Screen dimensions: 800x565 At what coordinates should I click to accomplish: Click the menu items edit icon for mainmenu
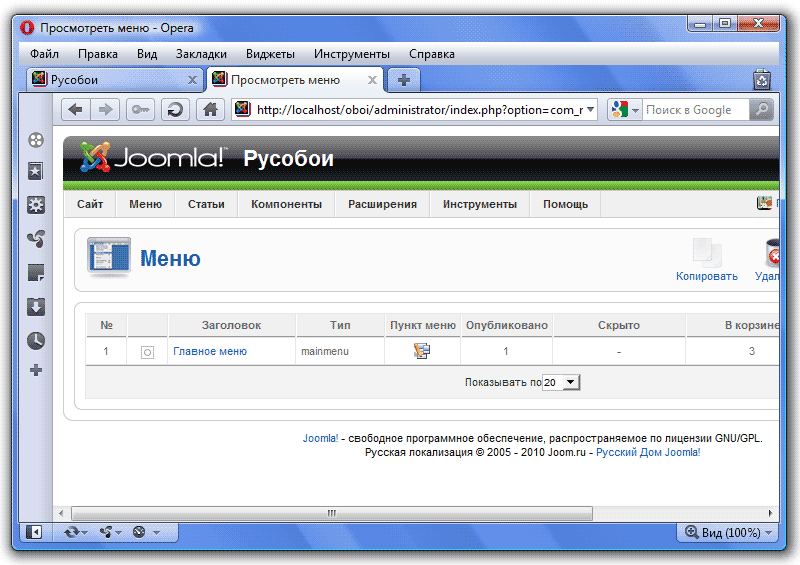pos(421,351)
